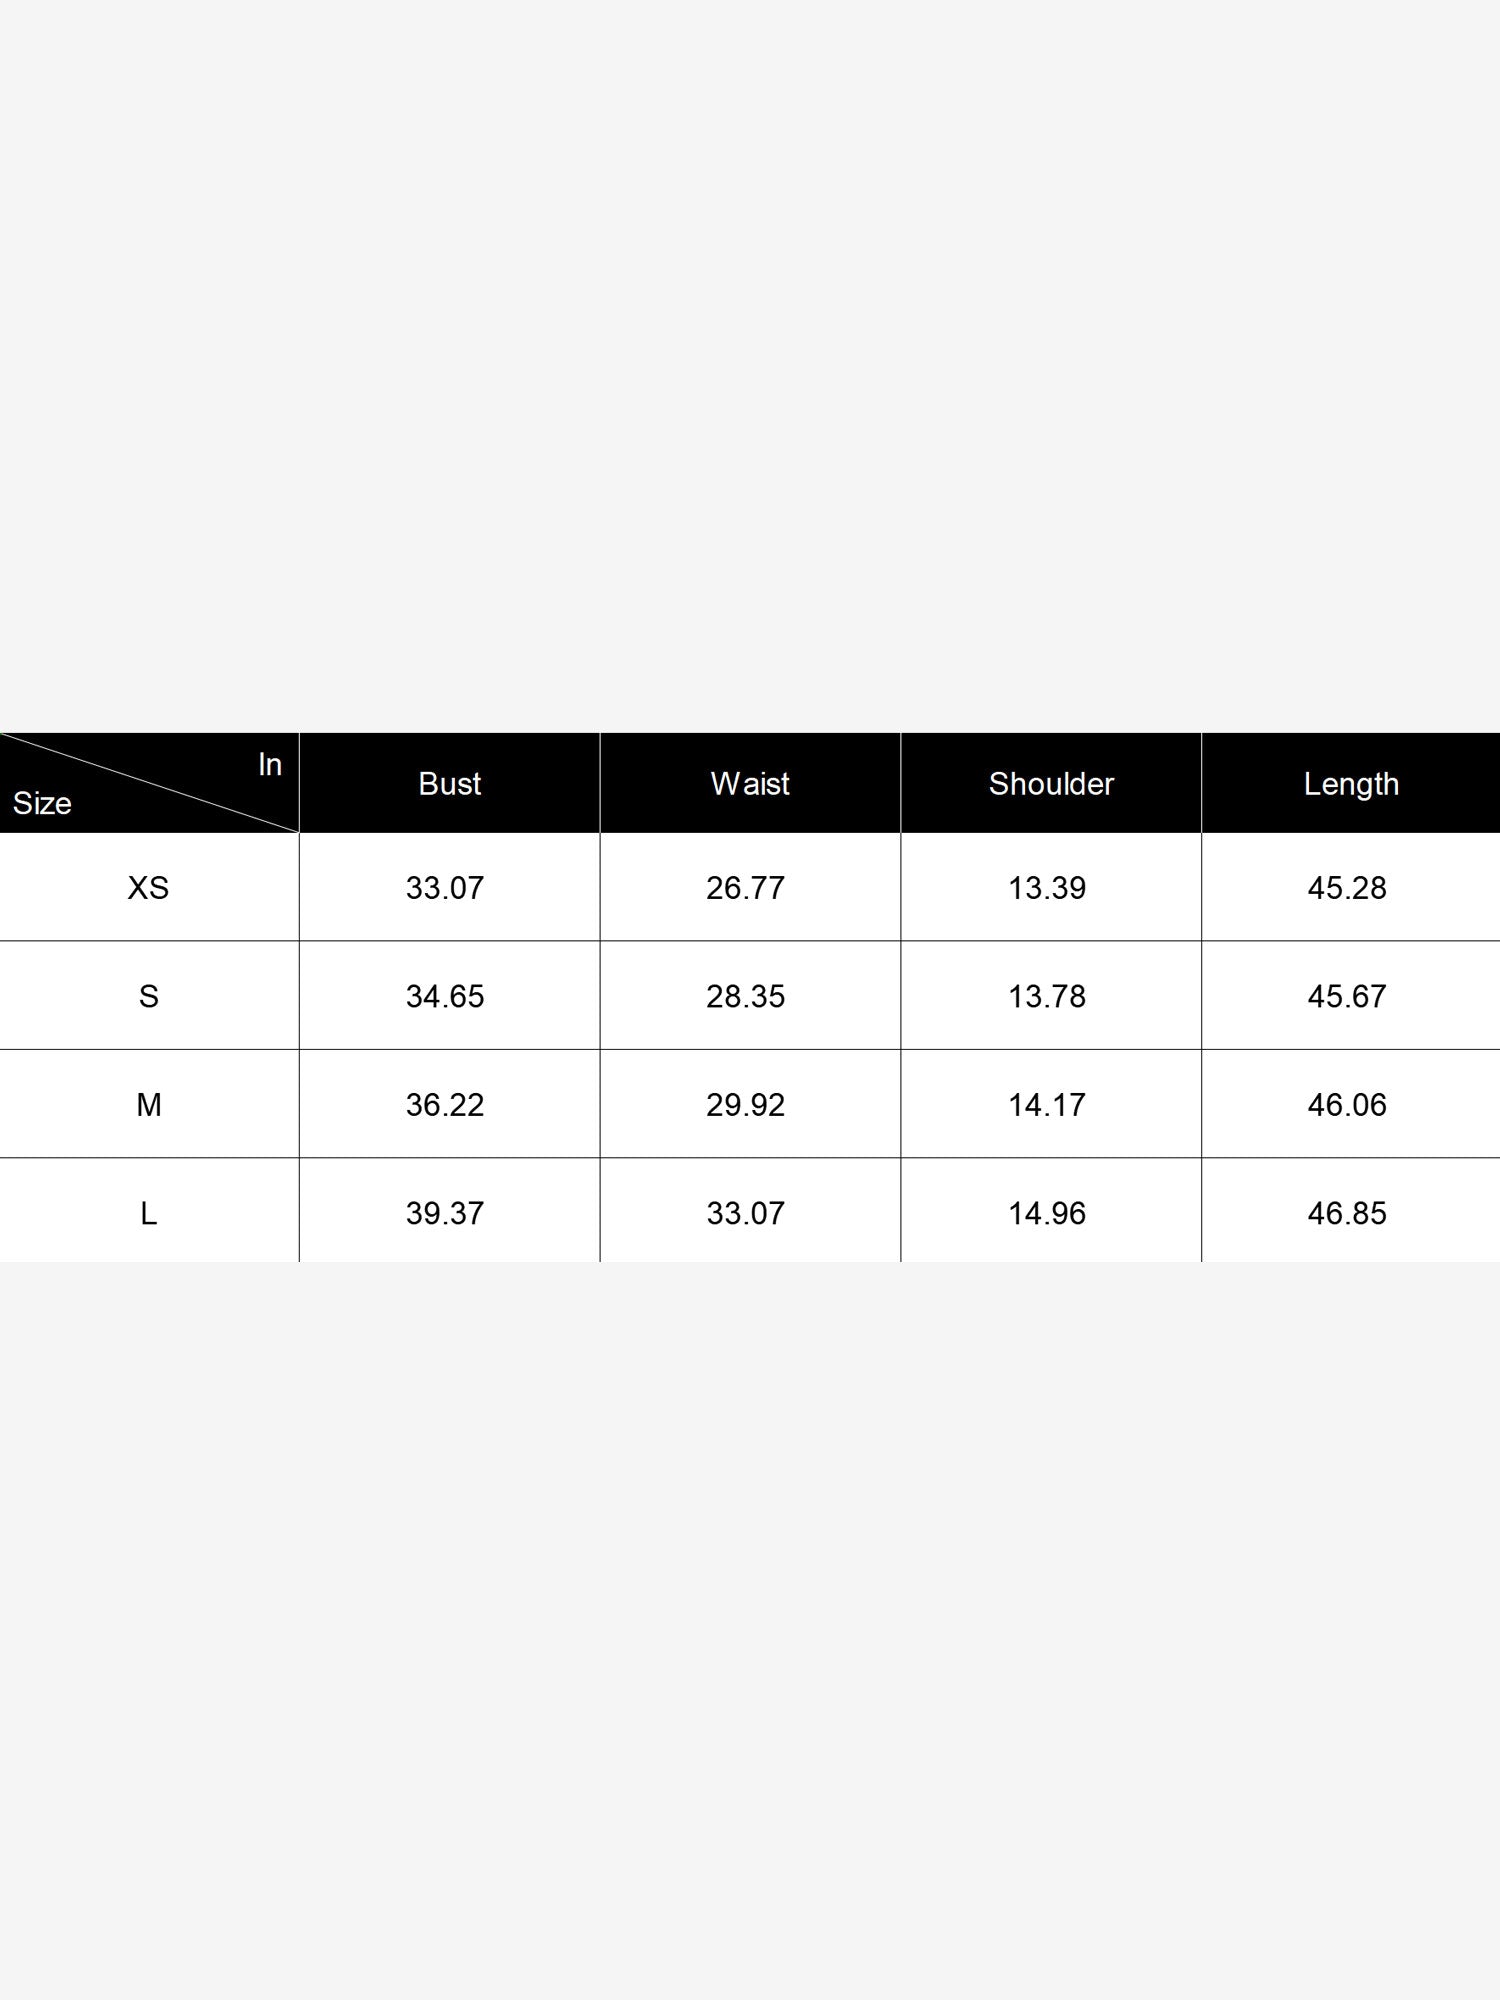1500x2000 pixels.
Task: Click the S waist value 28.35
Action: click(x=746, y=996)
